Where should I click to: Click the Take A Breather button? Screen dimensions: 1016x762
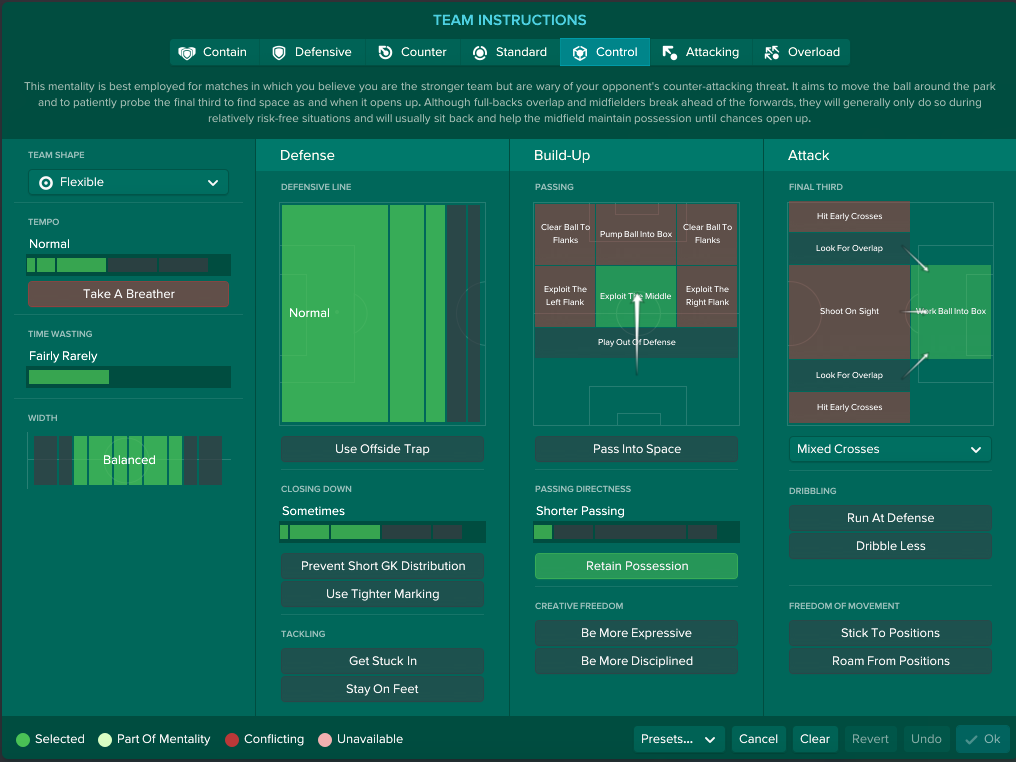tap(128, 294)
